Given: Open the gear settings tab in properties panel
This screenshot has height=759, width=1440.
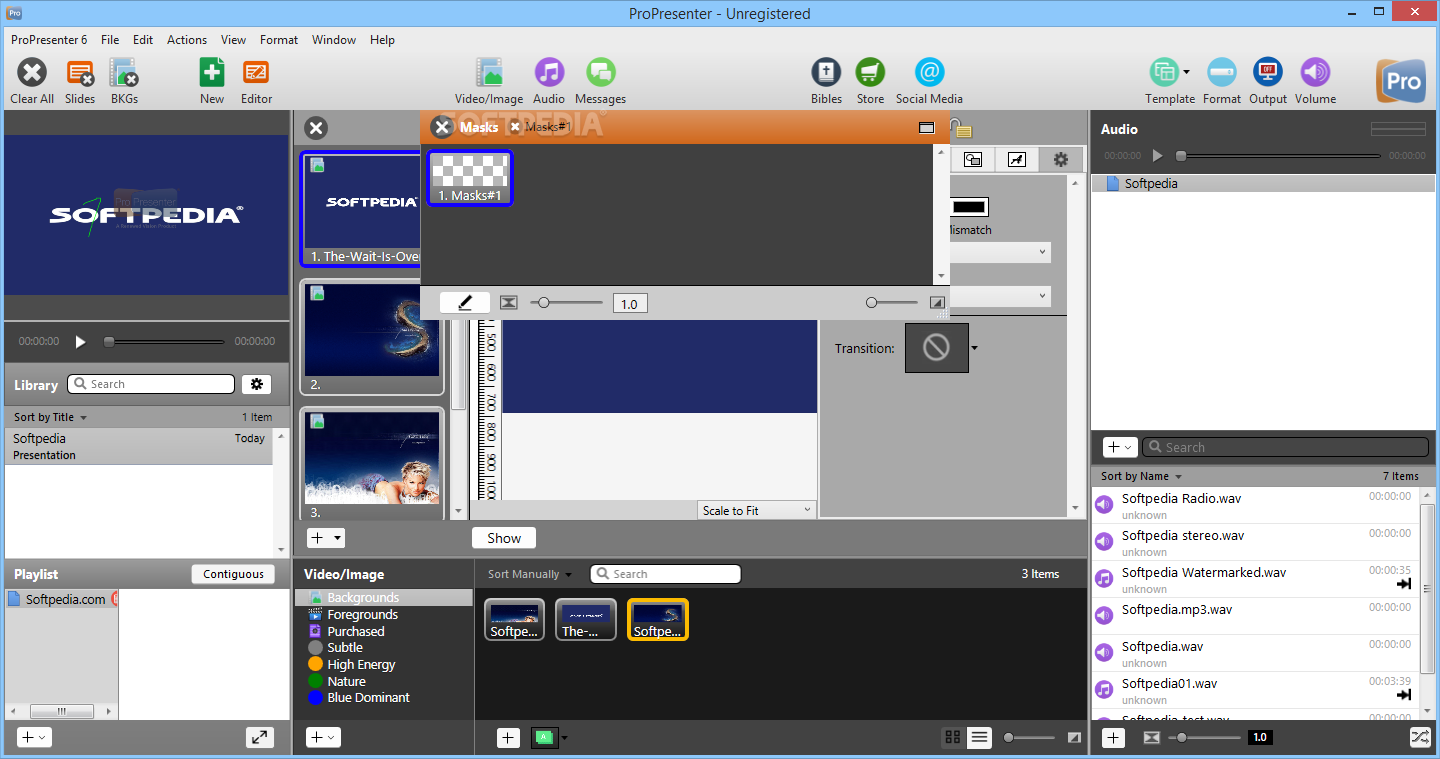Looking at the screenshot, I should (1061, 159).
